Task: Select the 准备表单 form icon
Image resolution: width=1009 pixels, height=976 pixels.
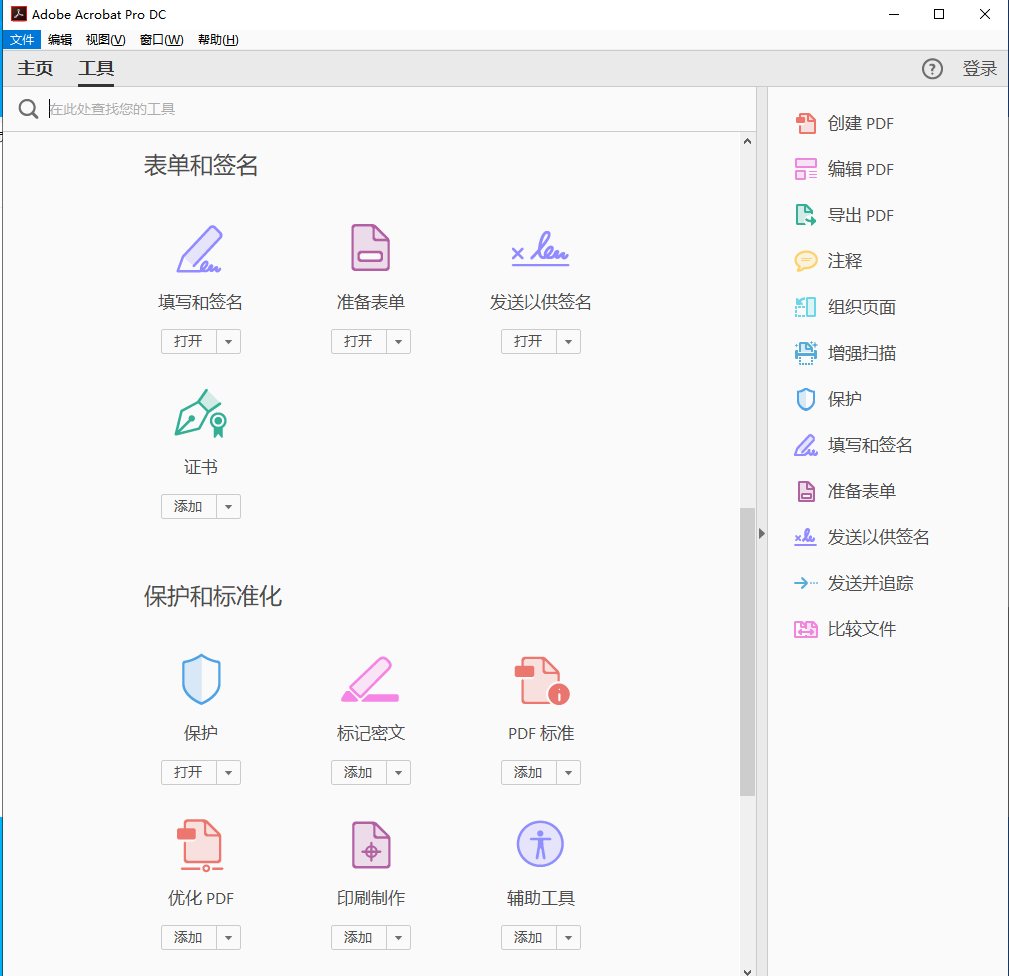Action: click(370, 248)
